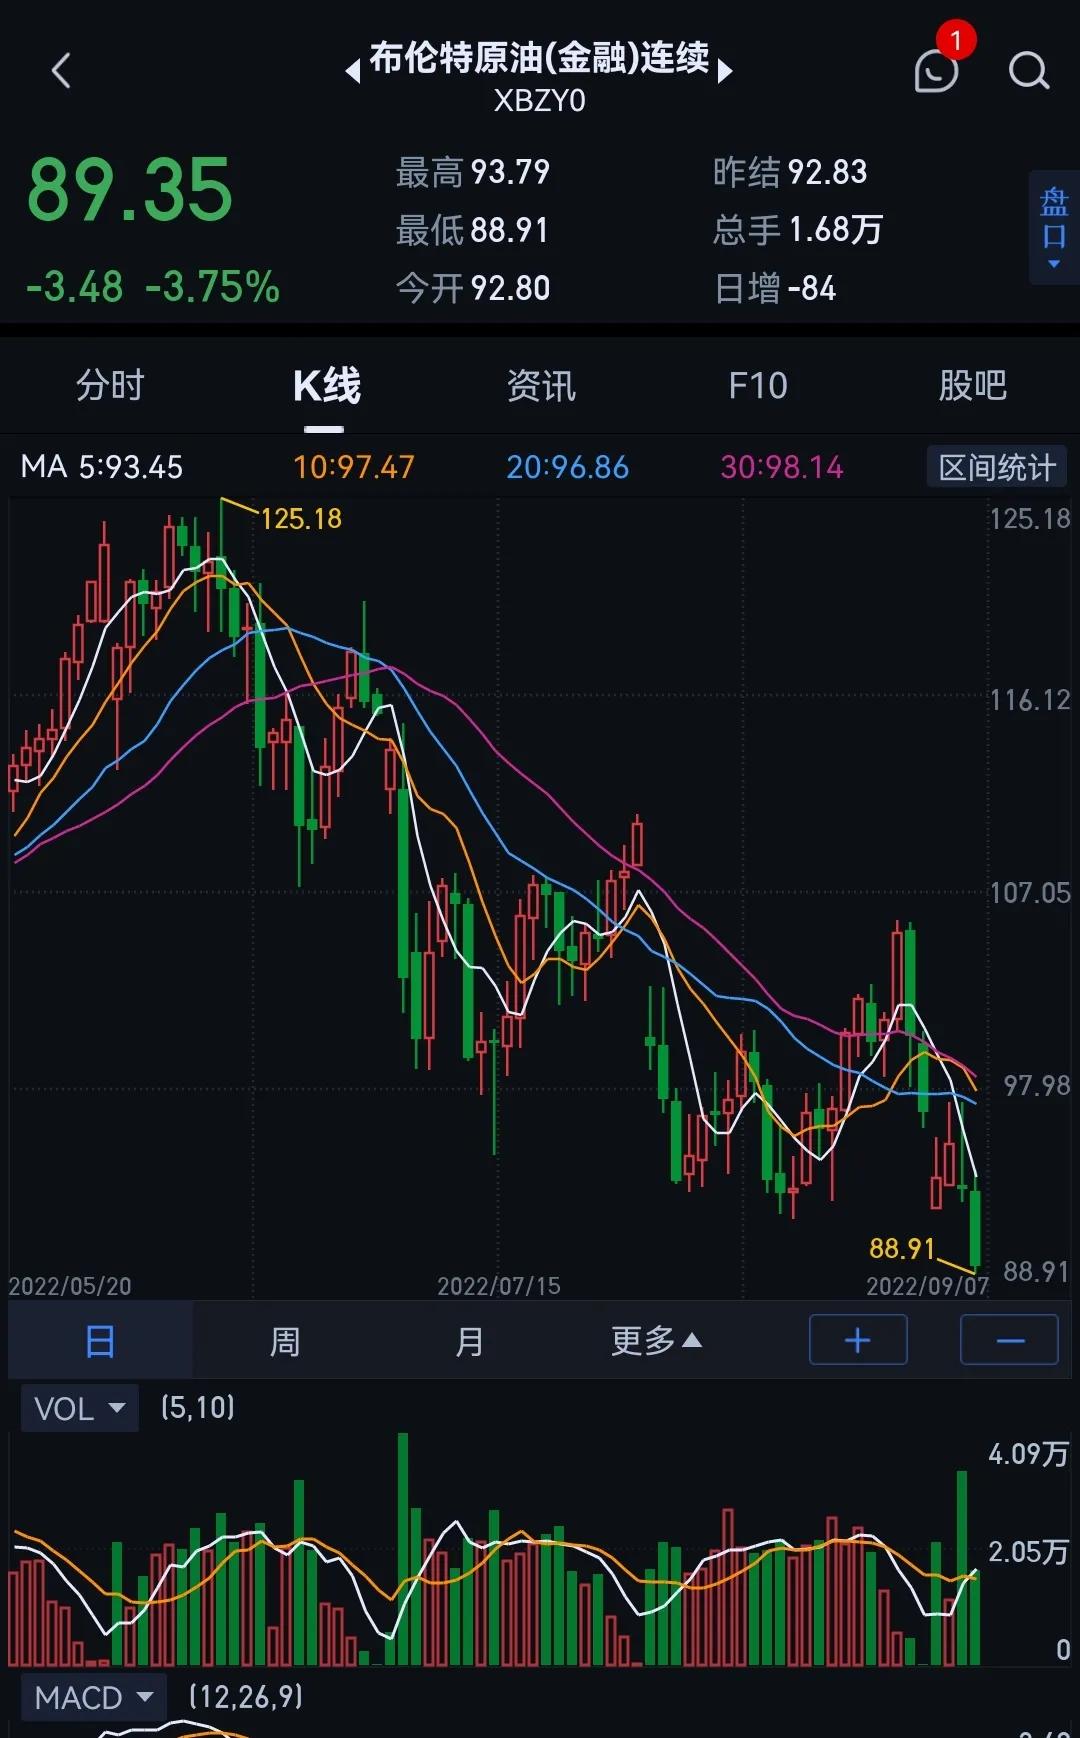Image resolution: width=1080 pixels, height=1738 pixels.
Task: Expand the 更多 period options
Action: click(x=656, y=1341)
